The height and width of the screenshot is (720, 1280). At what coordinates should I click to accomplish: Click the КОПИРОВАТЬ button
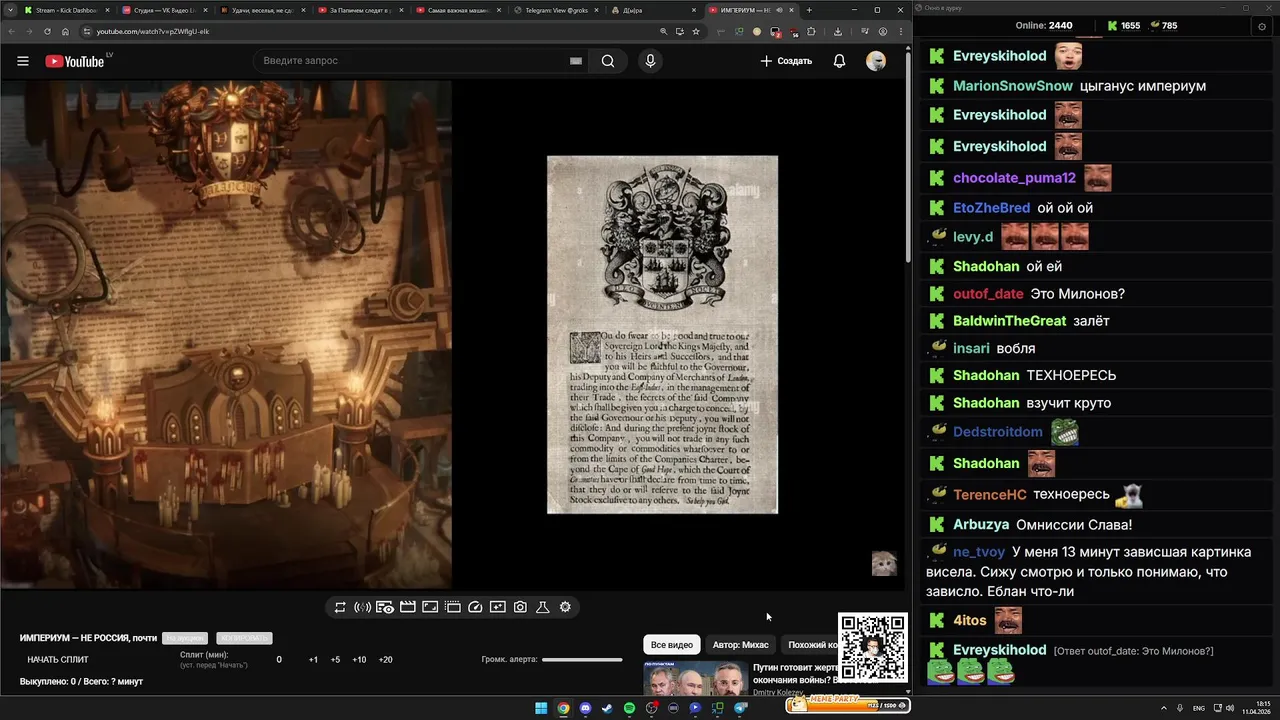[244, 638]
